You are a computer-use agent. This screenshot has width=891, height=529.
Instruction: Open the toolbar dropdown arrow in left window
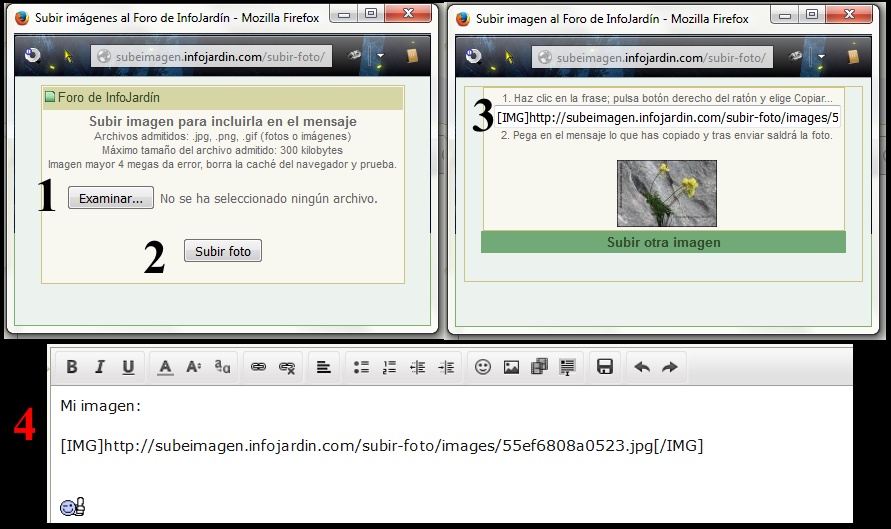(x=380, y=56)
